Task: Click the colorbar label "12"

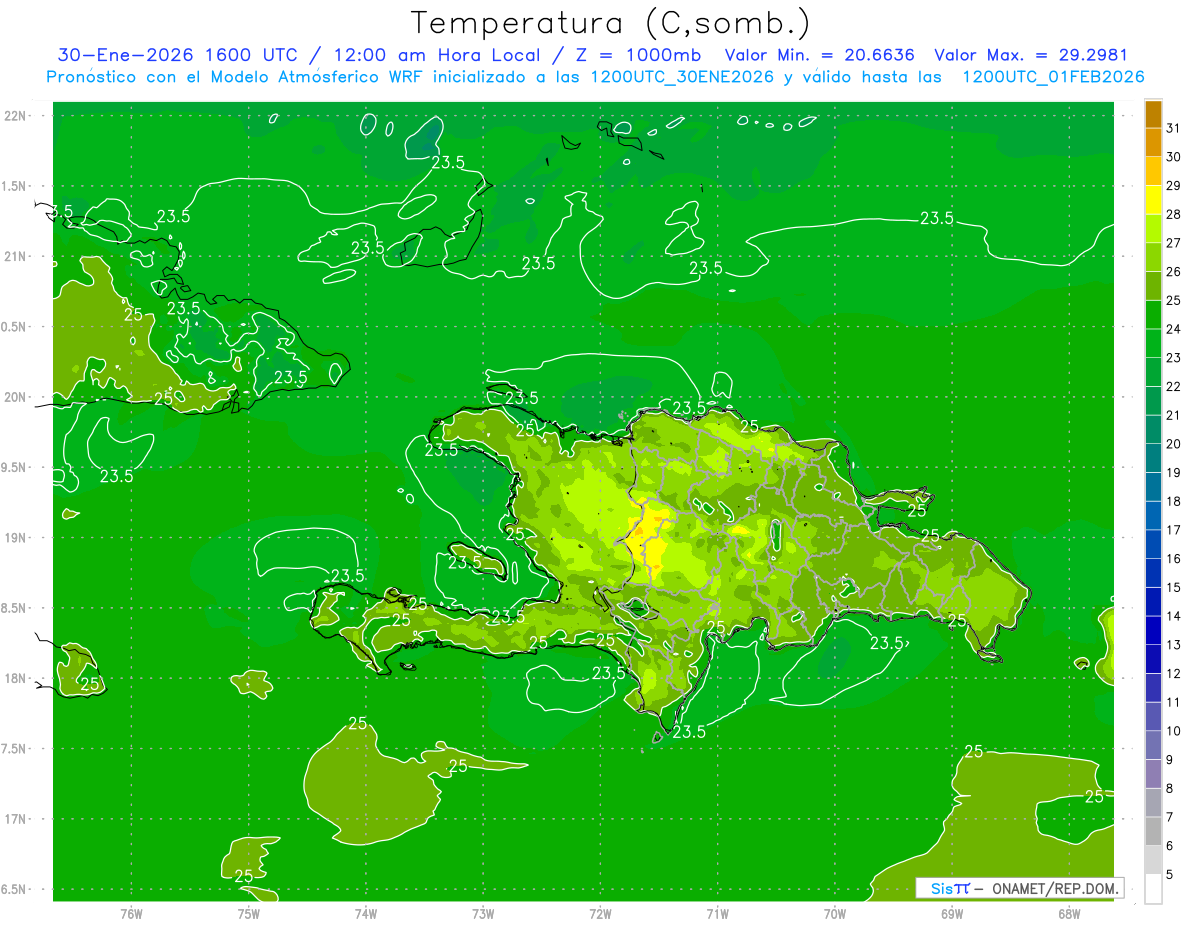Action: point(1174,674)
